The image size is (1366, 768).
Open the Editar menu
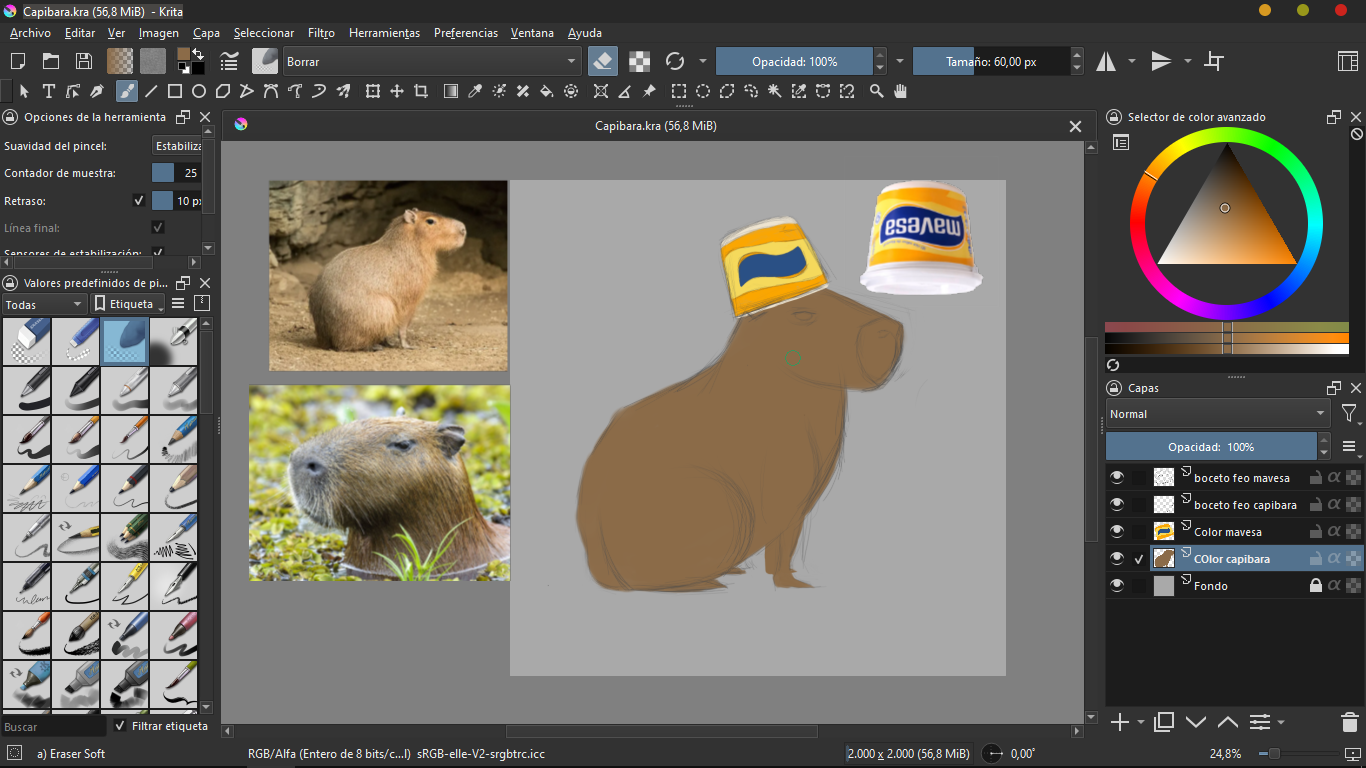[80, 33]
